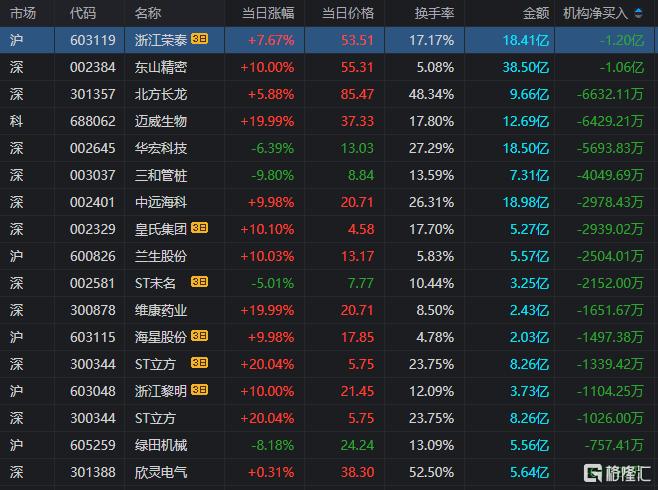
Task: Select stock name 北方长龙
Action: [161, 94]
